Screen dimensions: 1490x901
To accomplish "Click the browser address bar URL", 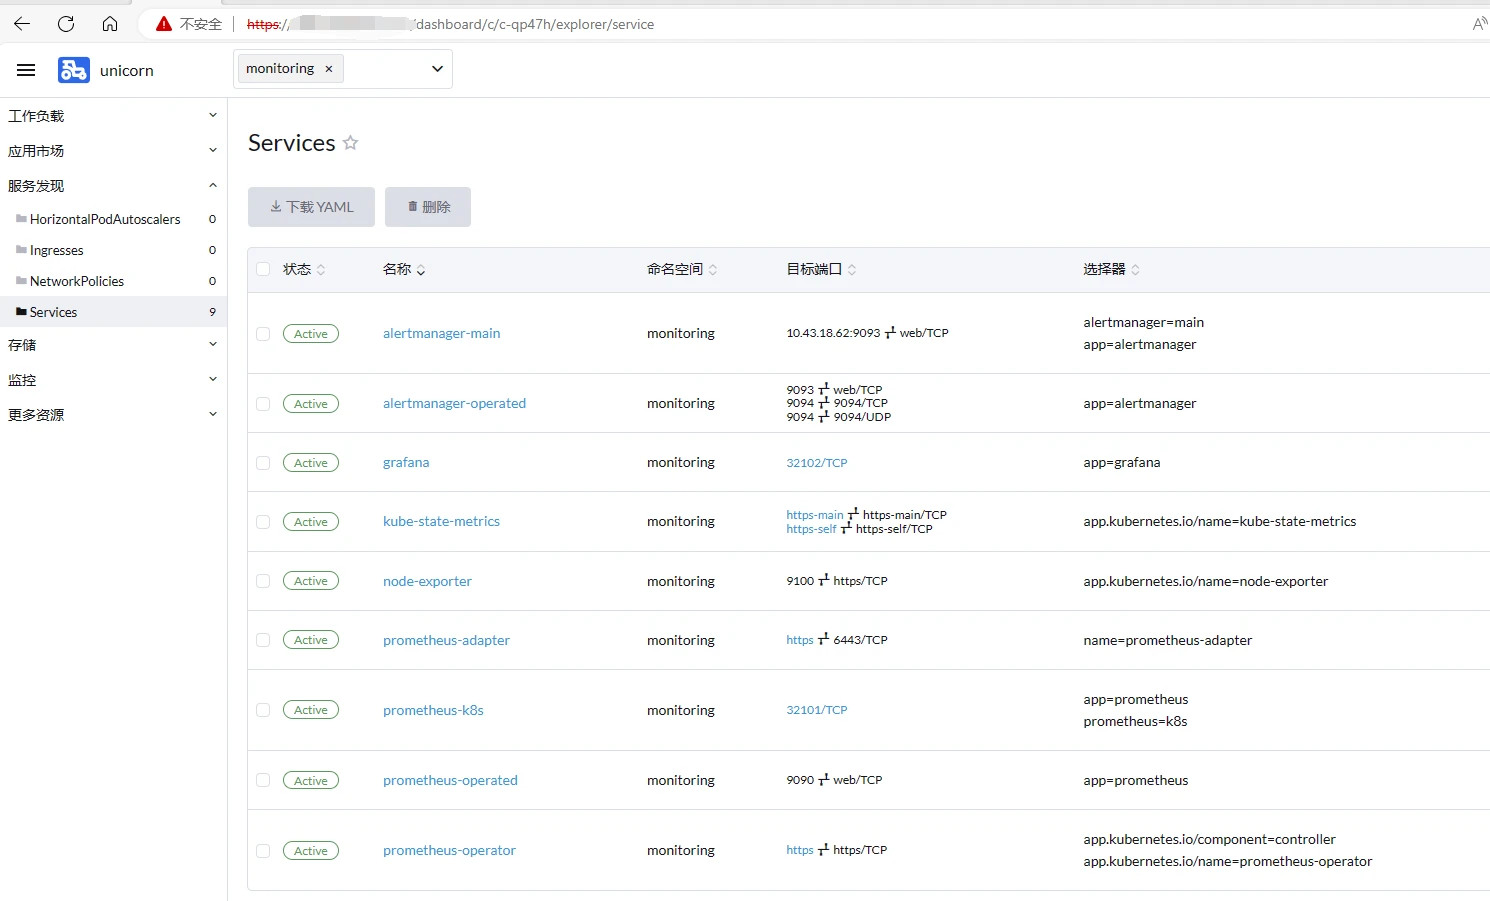I will [450, 24].
